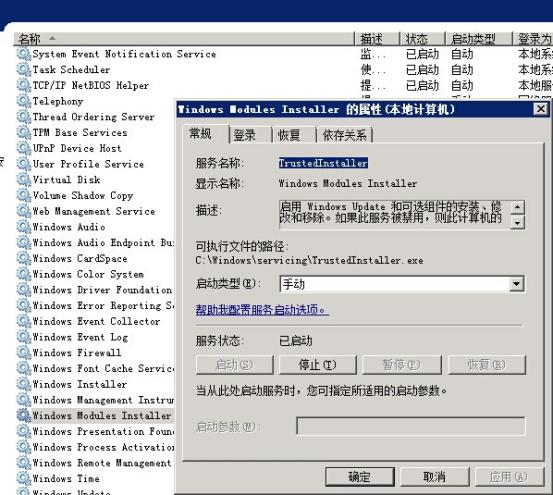The height and width of the screenshot is (495, 553).
Task: Click the 启动类型 column header
Action: point(478,39)
